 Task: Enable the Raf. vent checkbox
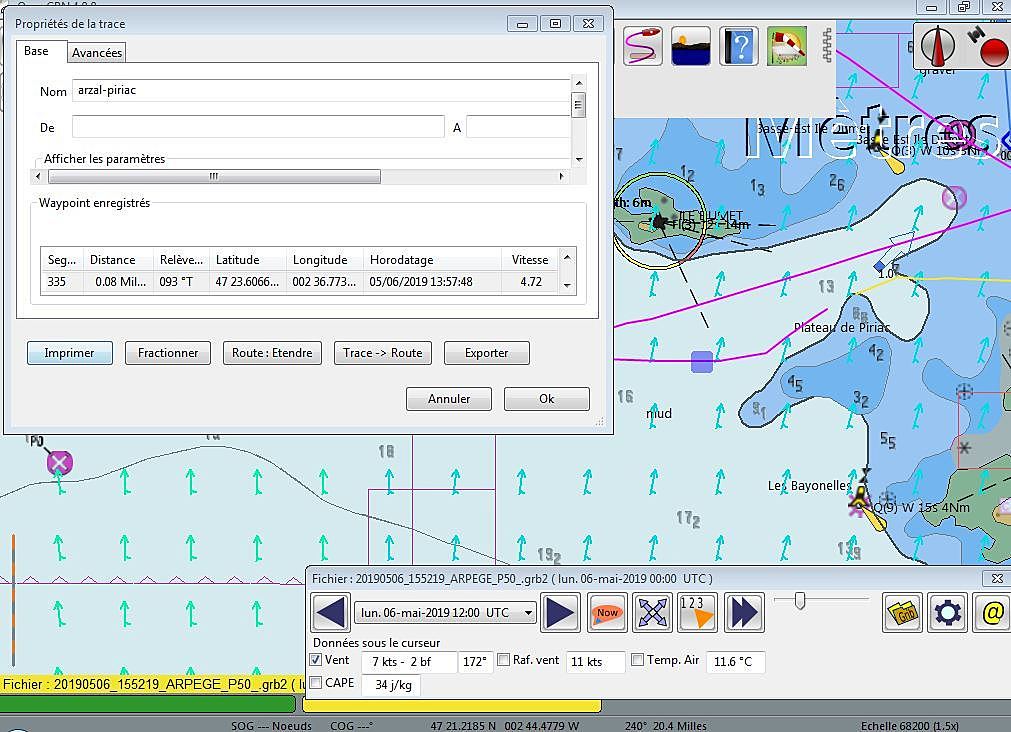504,660
